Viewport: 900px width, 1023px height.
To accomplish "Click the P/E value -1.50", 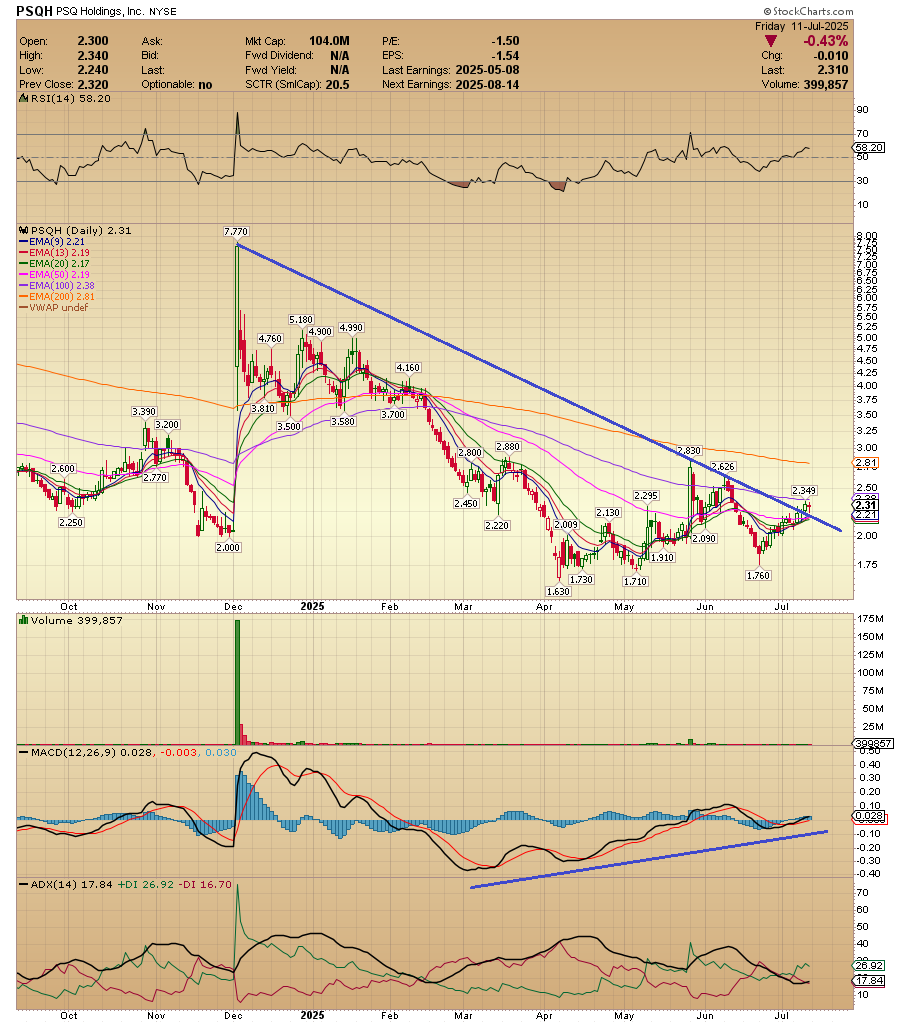I will [x=505, y=41].
